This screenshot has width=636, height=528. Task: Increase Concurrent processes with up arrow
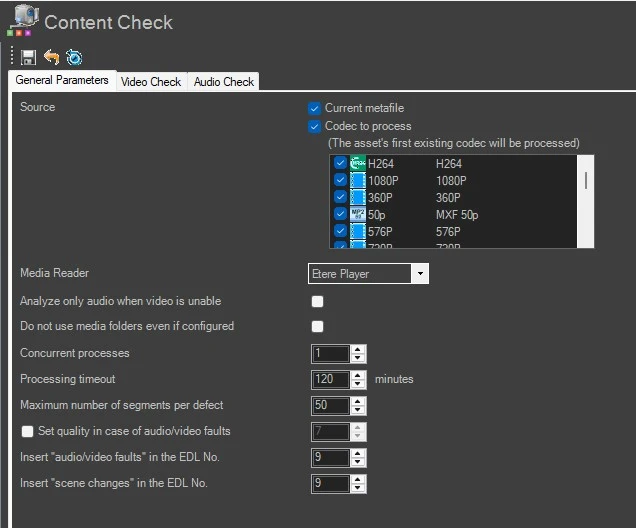[x=359, y=349]
